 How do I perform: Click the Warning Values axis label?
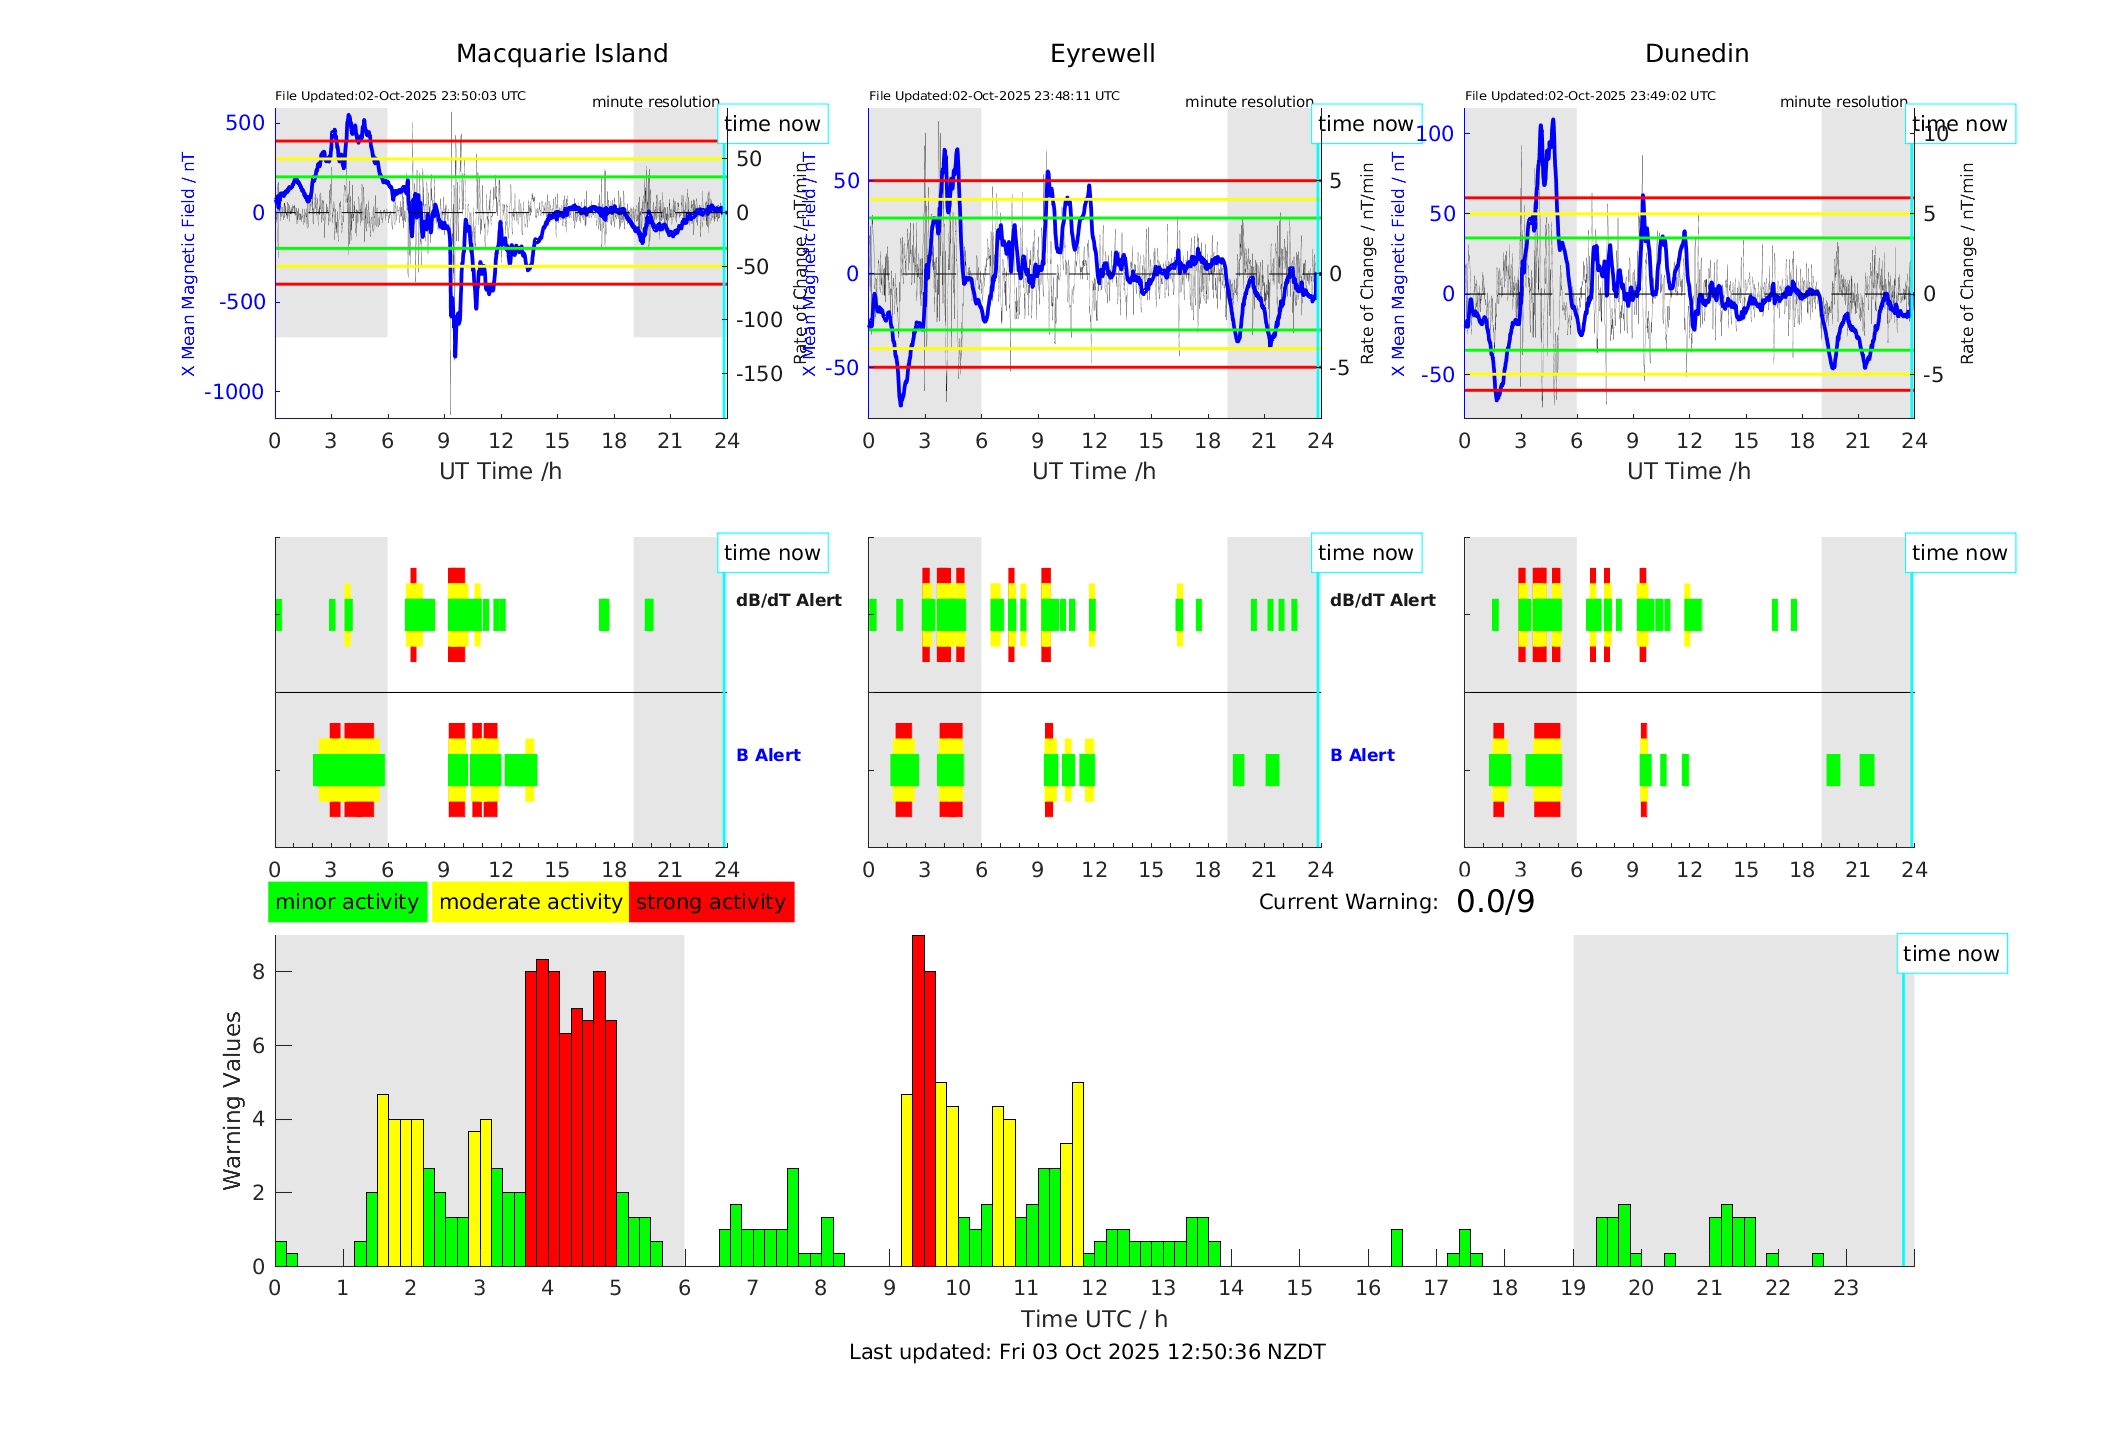coord(232,1100)
